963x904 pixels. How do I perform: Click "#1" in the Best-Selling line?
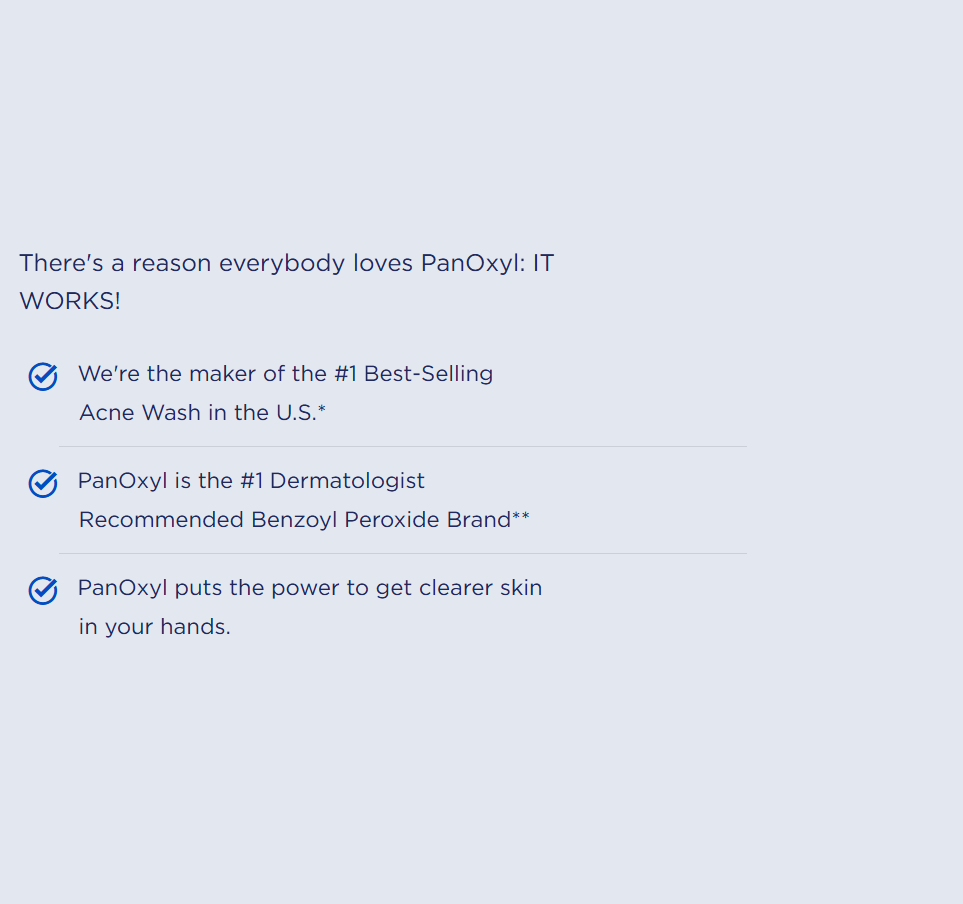click(345, 374)
